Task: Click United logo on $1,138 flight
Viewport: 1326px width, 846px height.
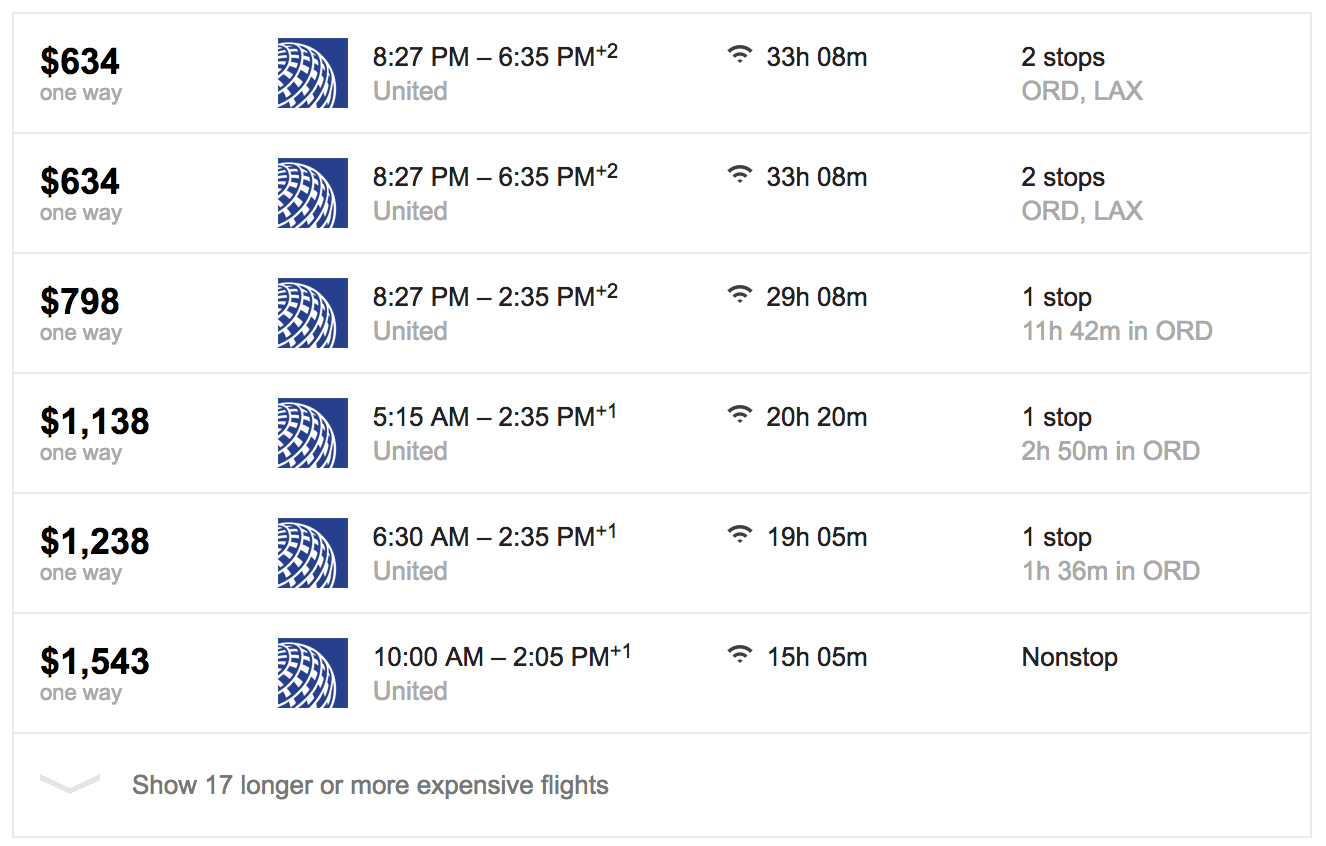Action: click(x=313, y=433)
